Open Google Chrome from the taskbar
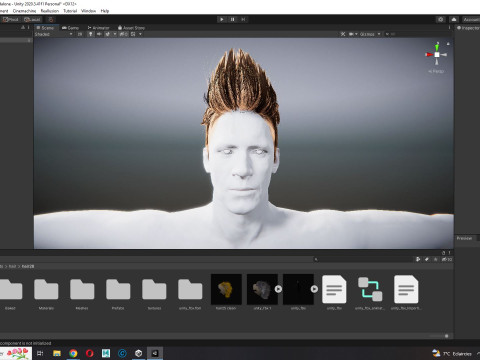Viewport: 480px width, 360px height. pyautogui.click(x=73, y=353)
